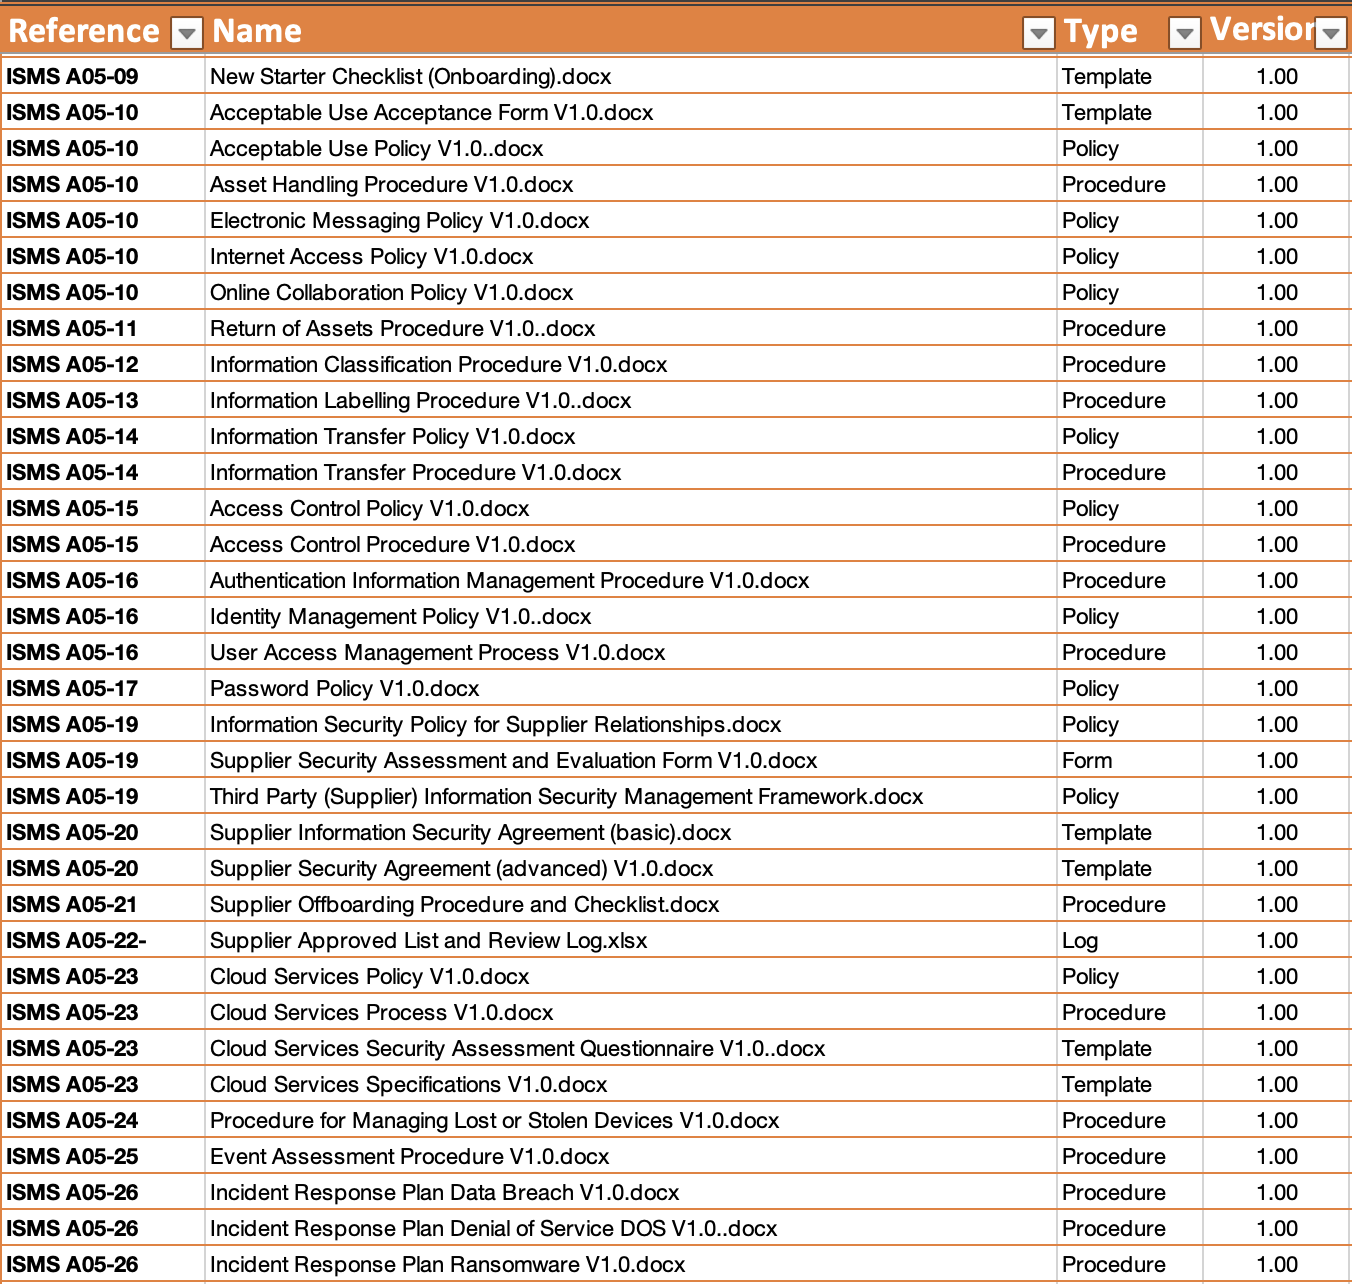Select Policy type for Cloud Services Policy row

pos(1130,976)
